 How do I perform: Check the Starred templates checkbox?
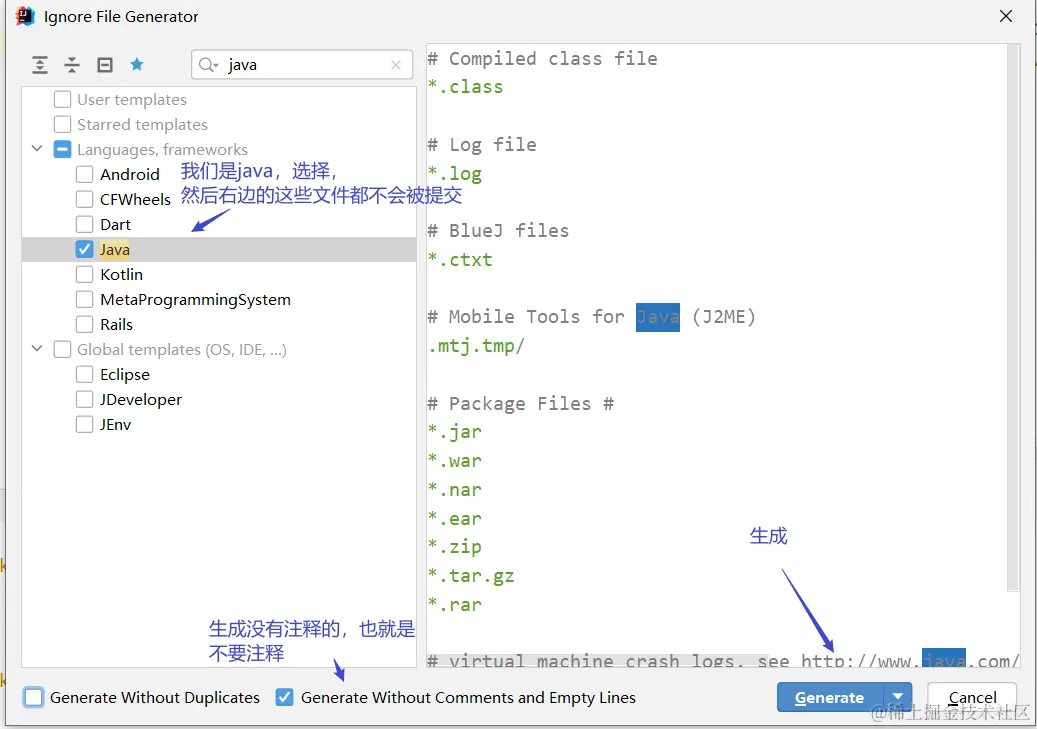[x=62, y=124]
